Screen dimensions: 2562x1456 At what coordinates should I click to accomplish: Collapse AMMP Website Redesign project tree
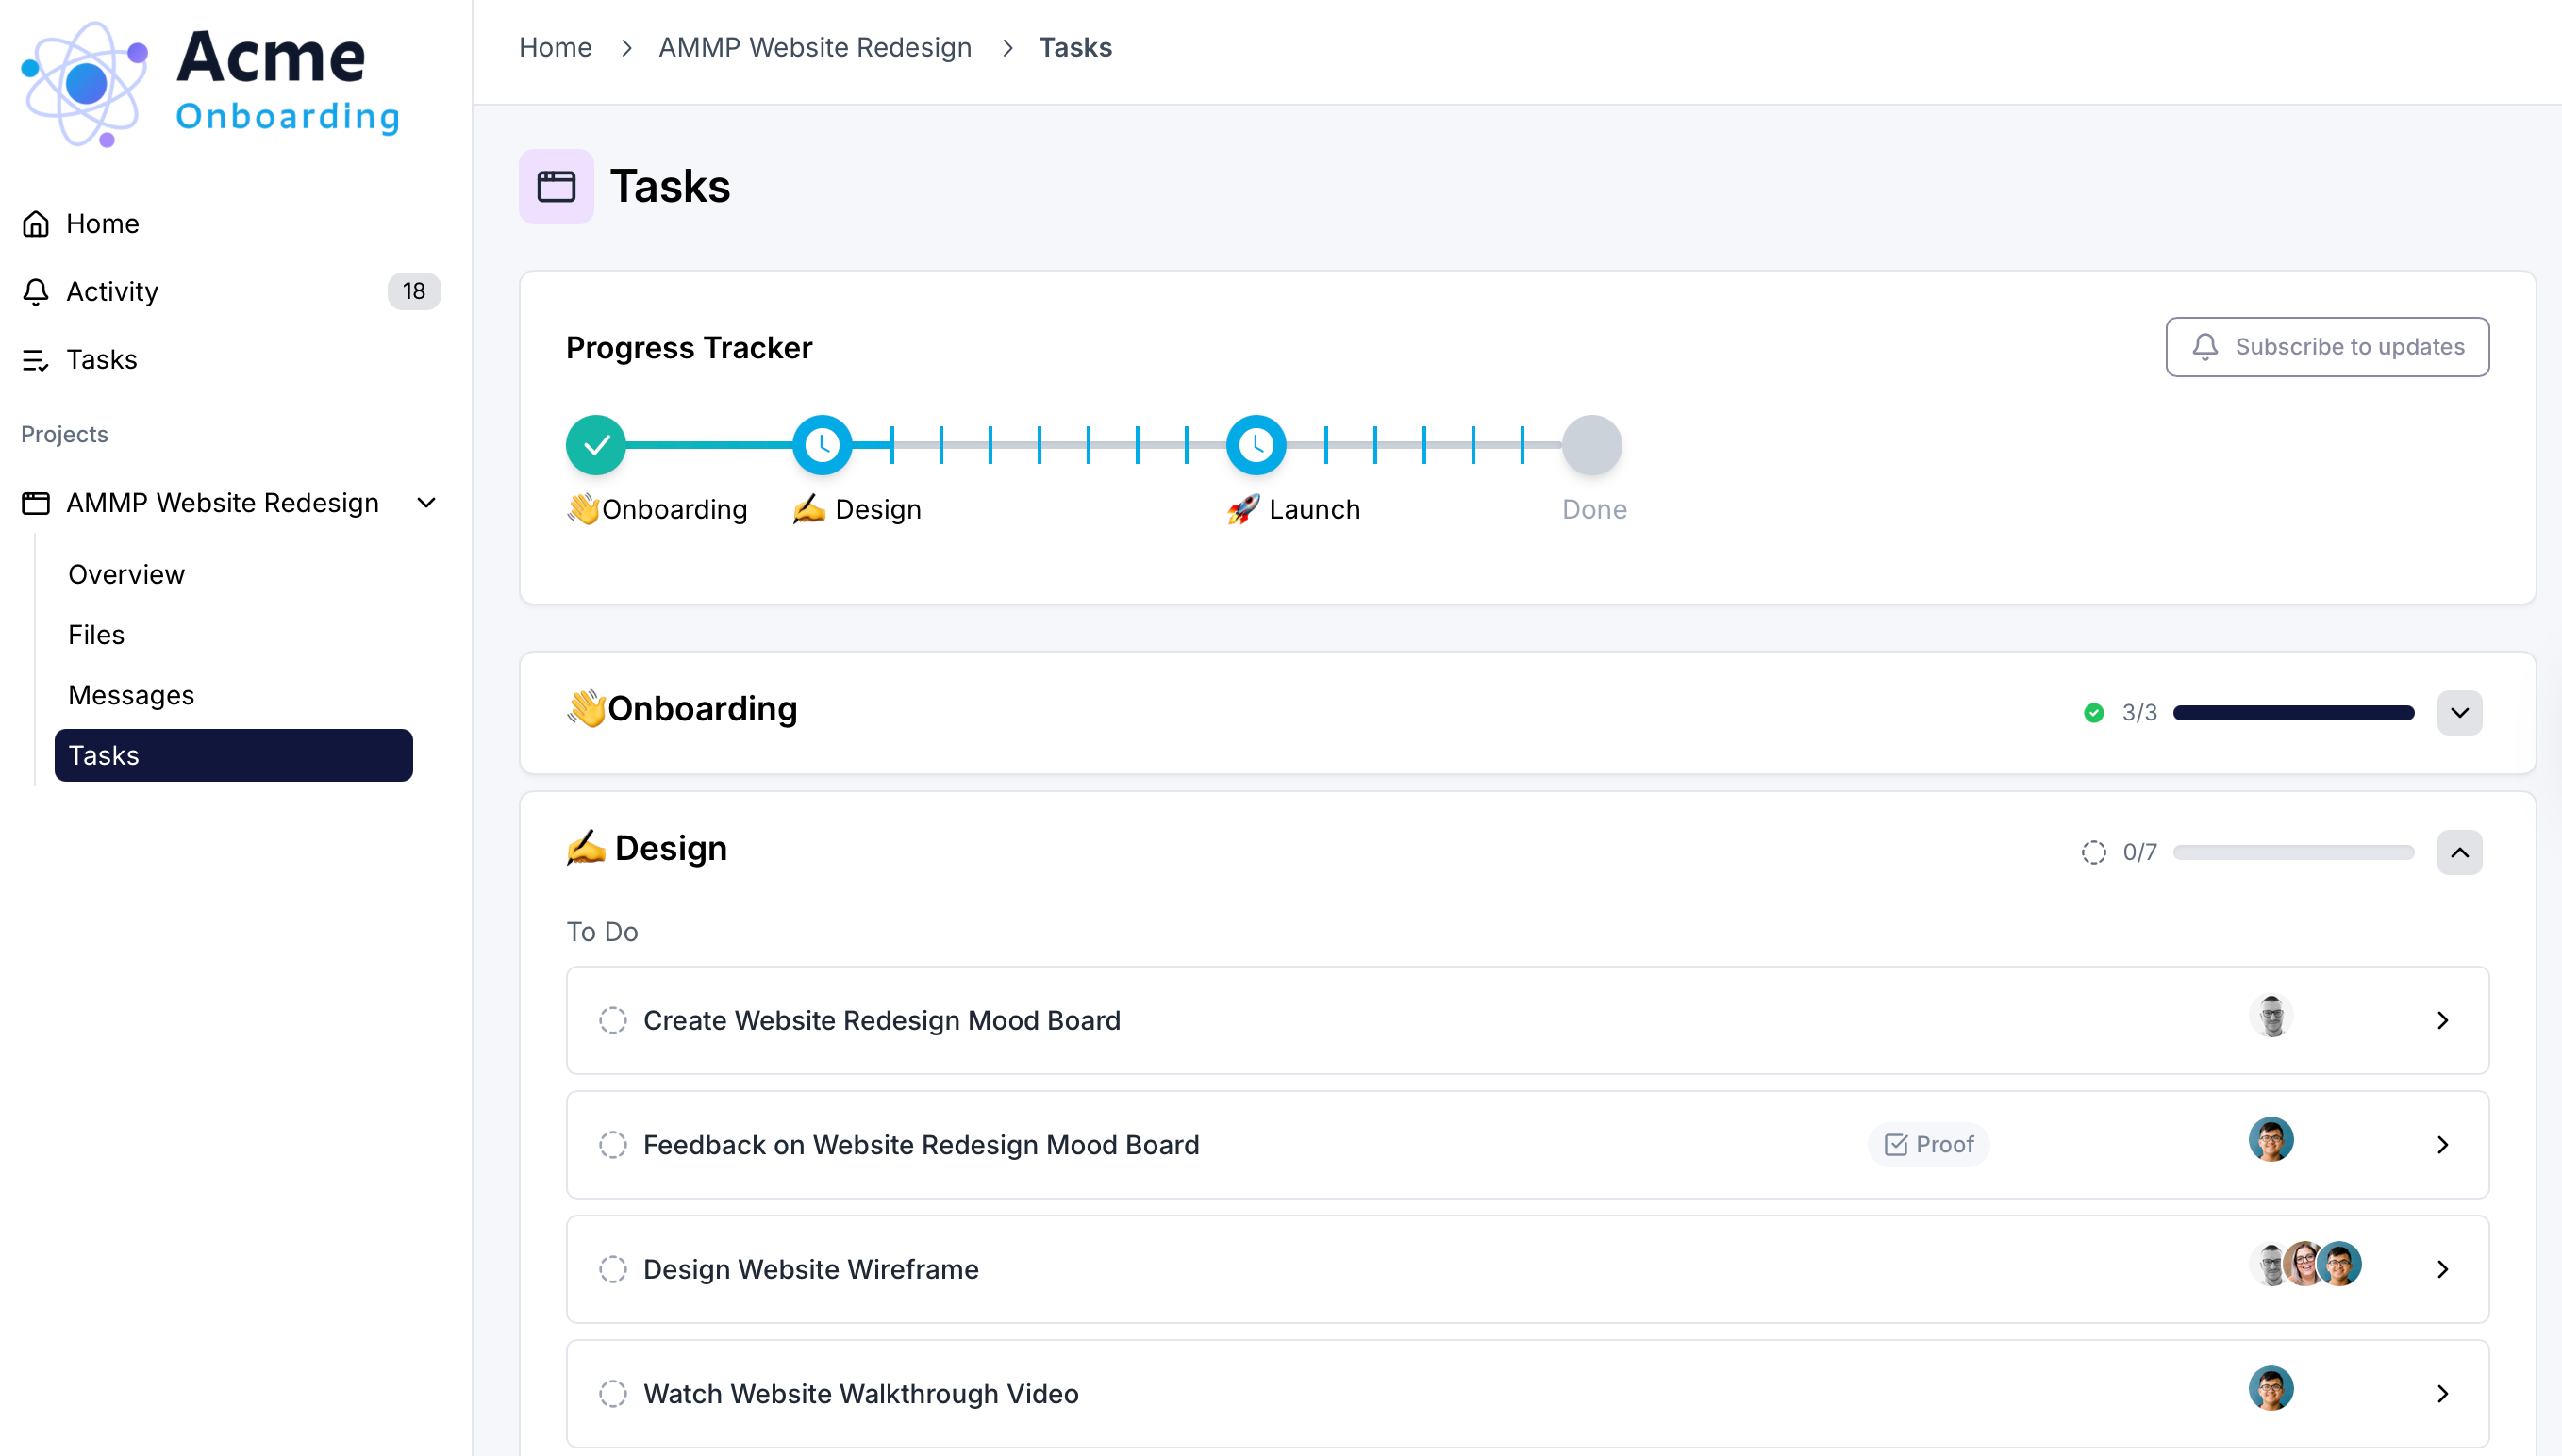426,503
